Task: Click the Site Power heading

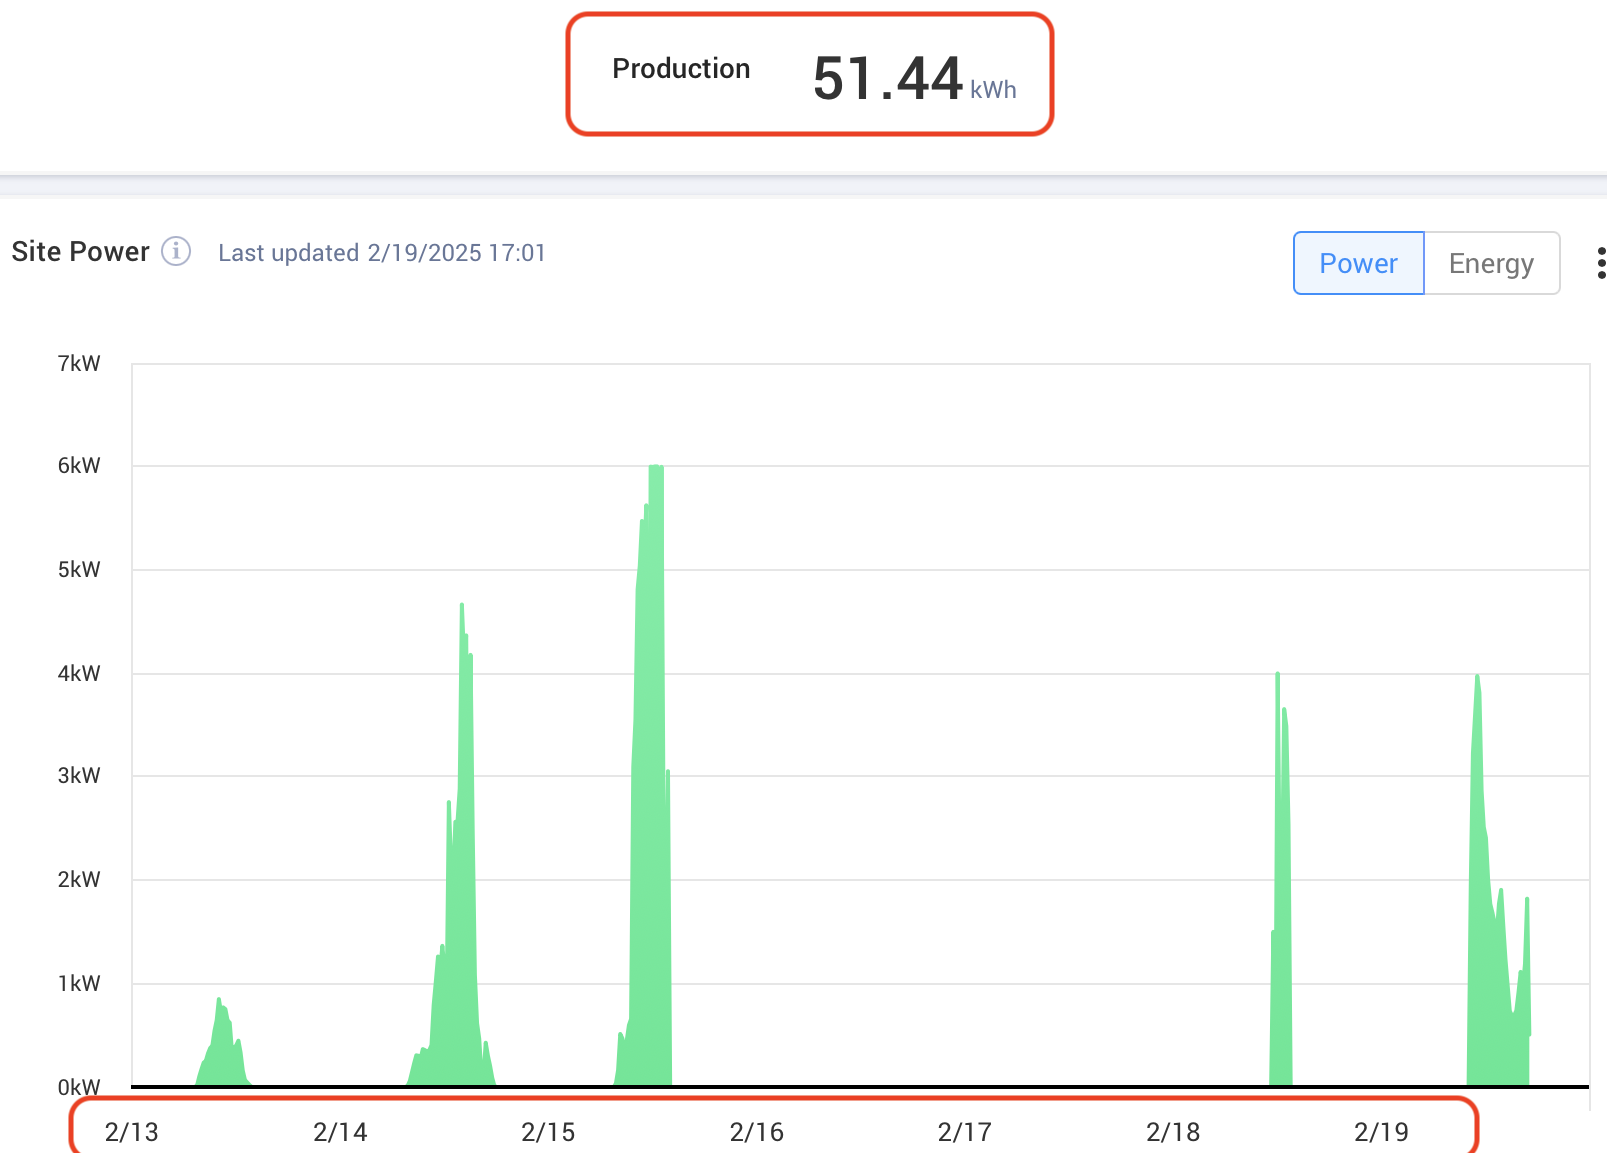Action: (81, 251)
